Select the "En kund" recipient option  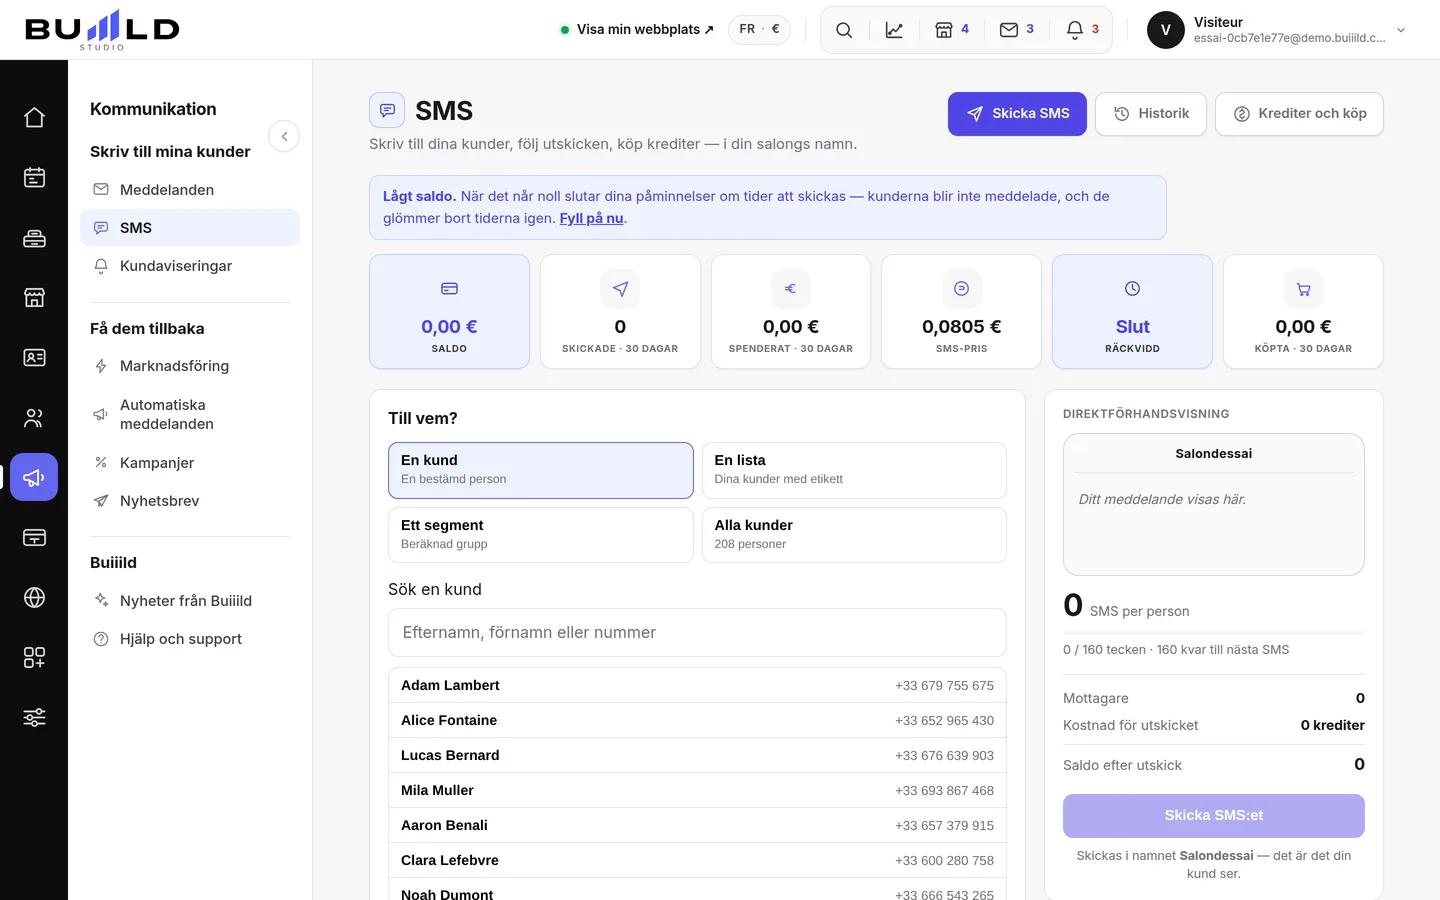click(x=540, y=470)
